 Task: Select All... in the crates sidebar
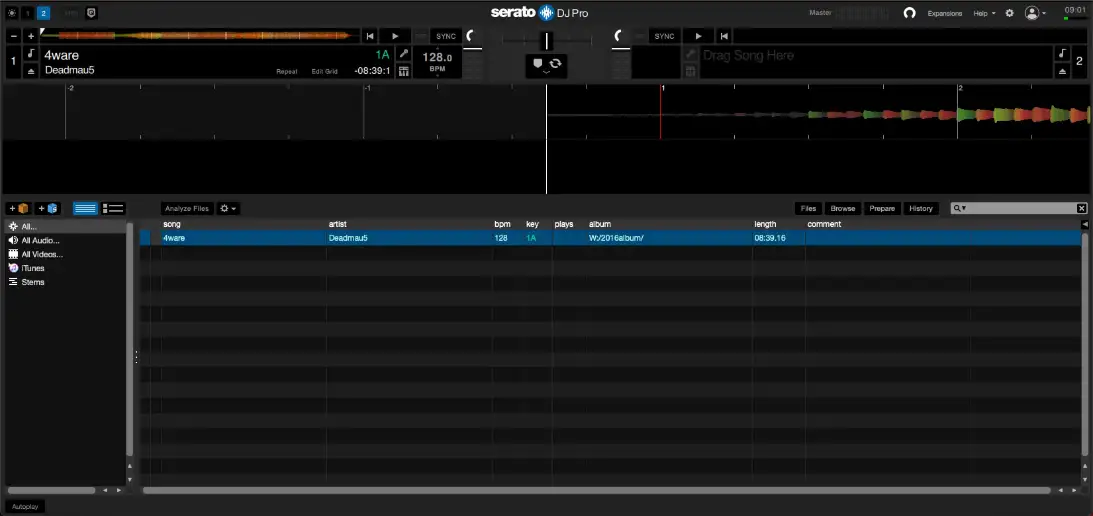tap(67, 227)
